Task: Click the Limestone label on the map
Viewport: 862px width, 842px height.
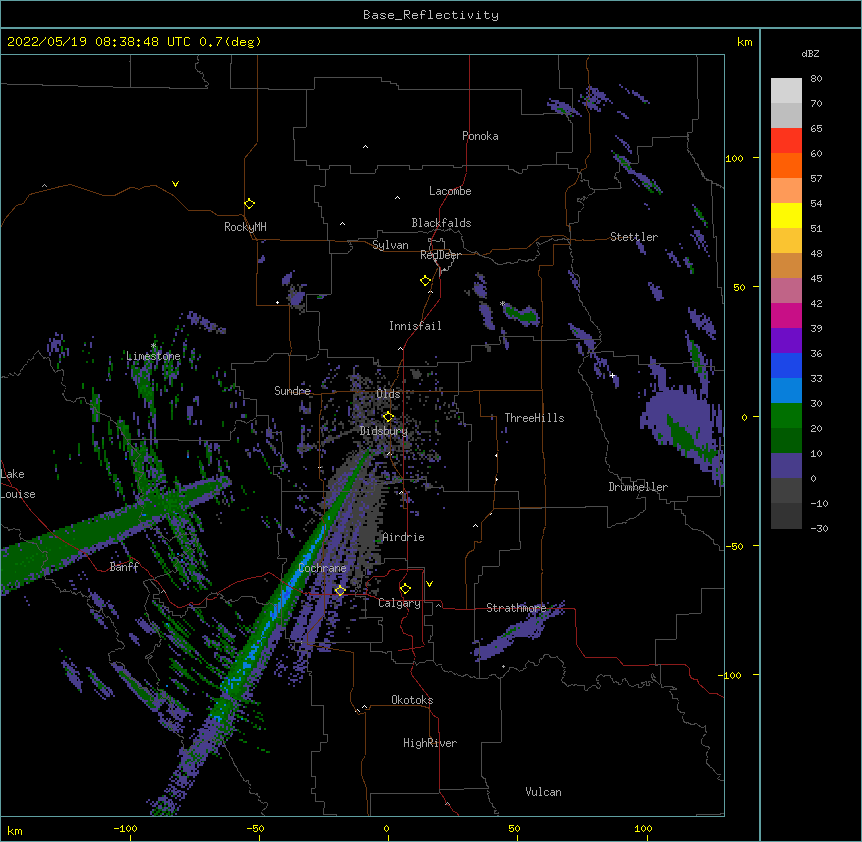Action: 153,356
